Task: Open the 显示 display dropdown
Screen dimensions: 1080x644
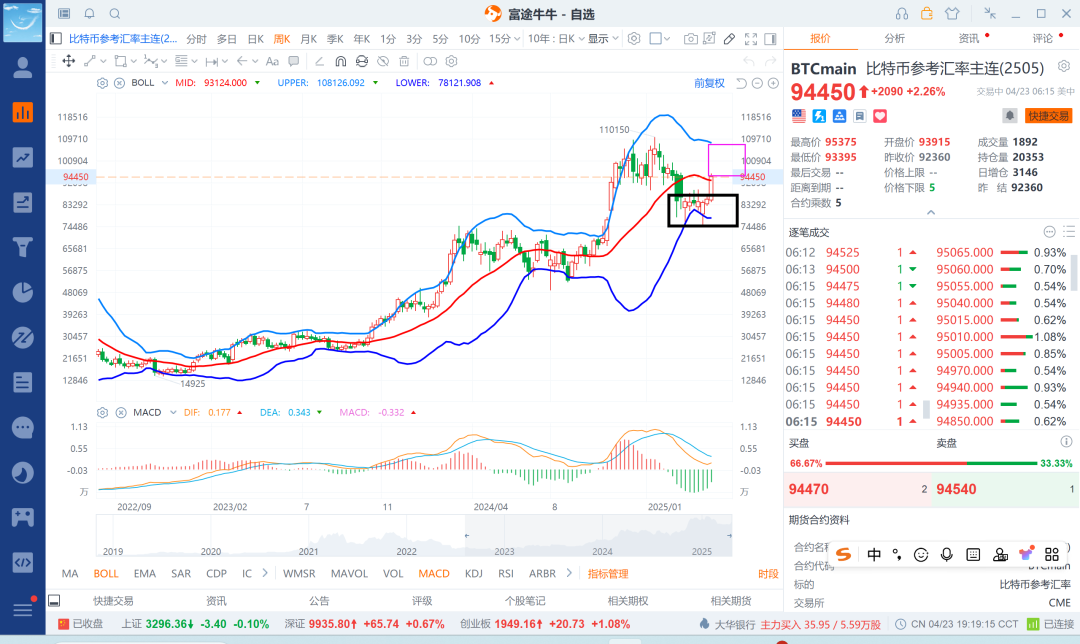Action: (603, 39)
